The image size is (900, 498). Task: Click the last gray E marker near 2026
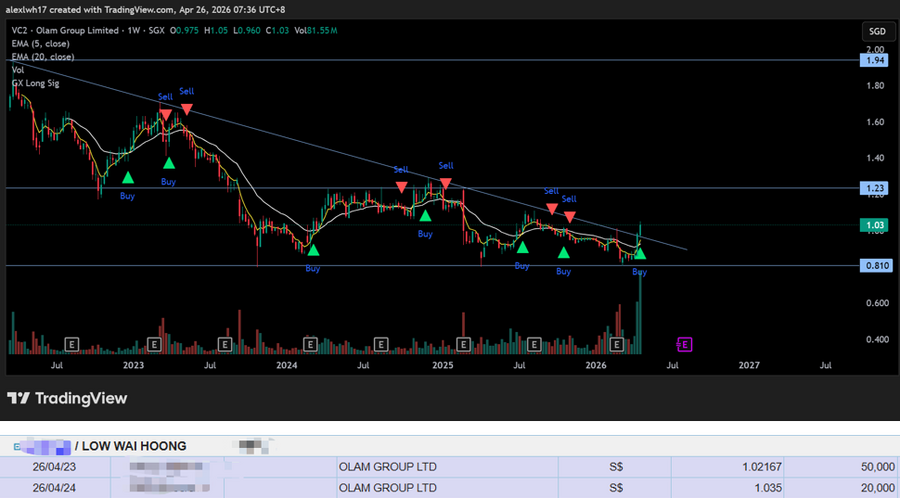point(618,344)
